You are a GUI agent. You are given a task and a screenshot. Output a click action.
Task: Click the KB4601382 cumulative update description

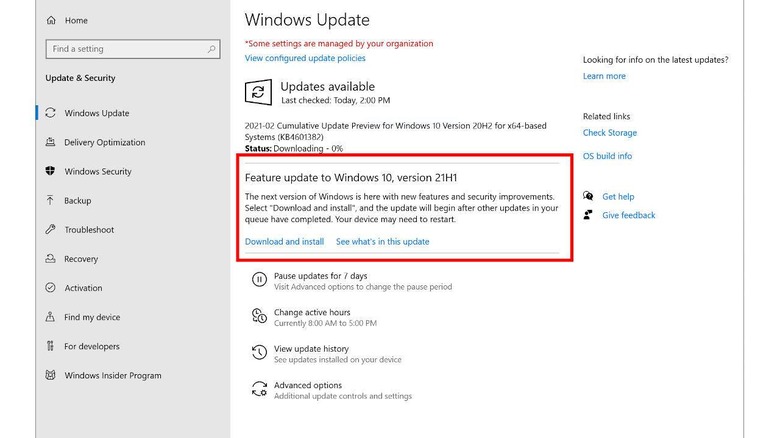[395, 131]
